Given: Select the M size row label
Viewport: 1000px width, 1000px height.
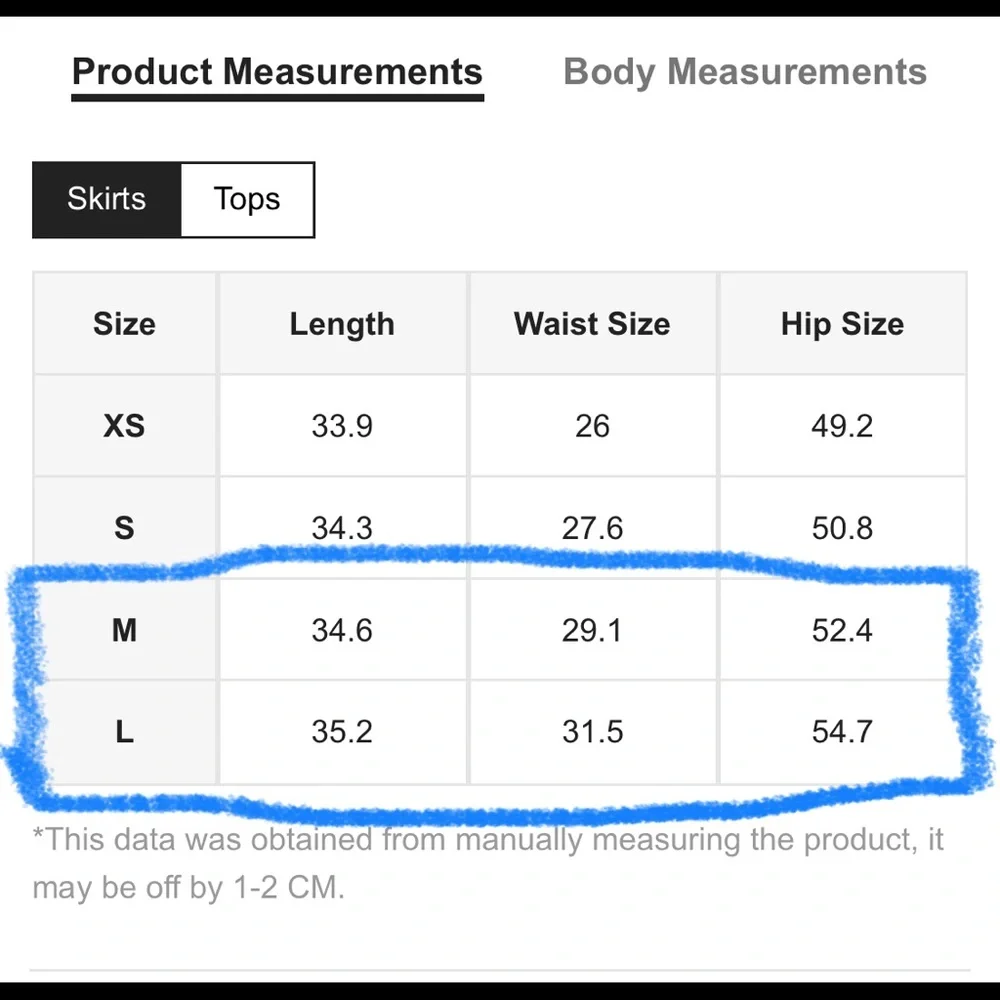Looking at the screenshot, I should tap(124, 630).
